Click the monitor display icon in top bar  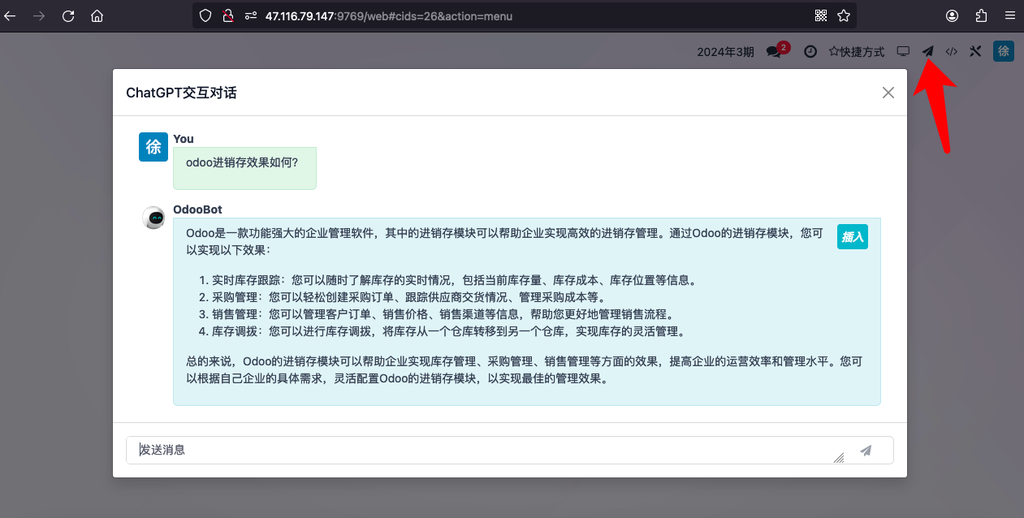903,51
